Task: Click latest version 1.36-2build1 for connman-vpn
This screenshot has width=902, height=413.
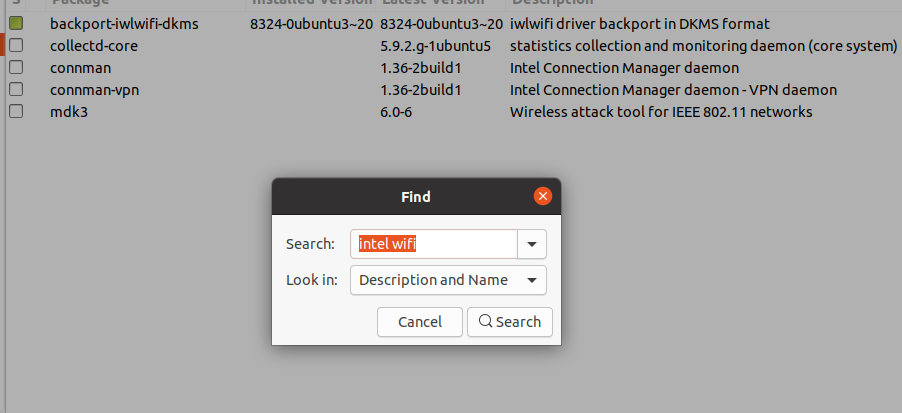Action: (x=421, y=90)
